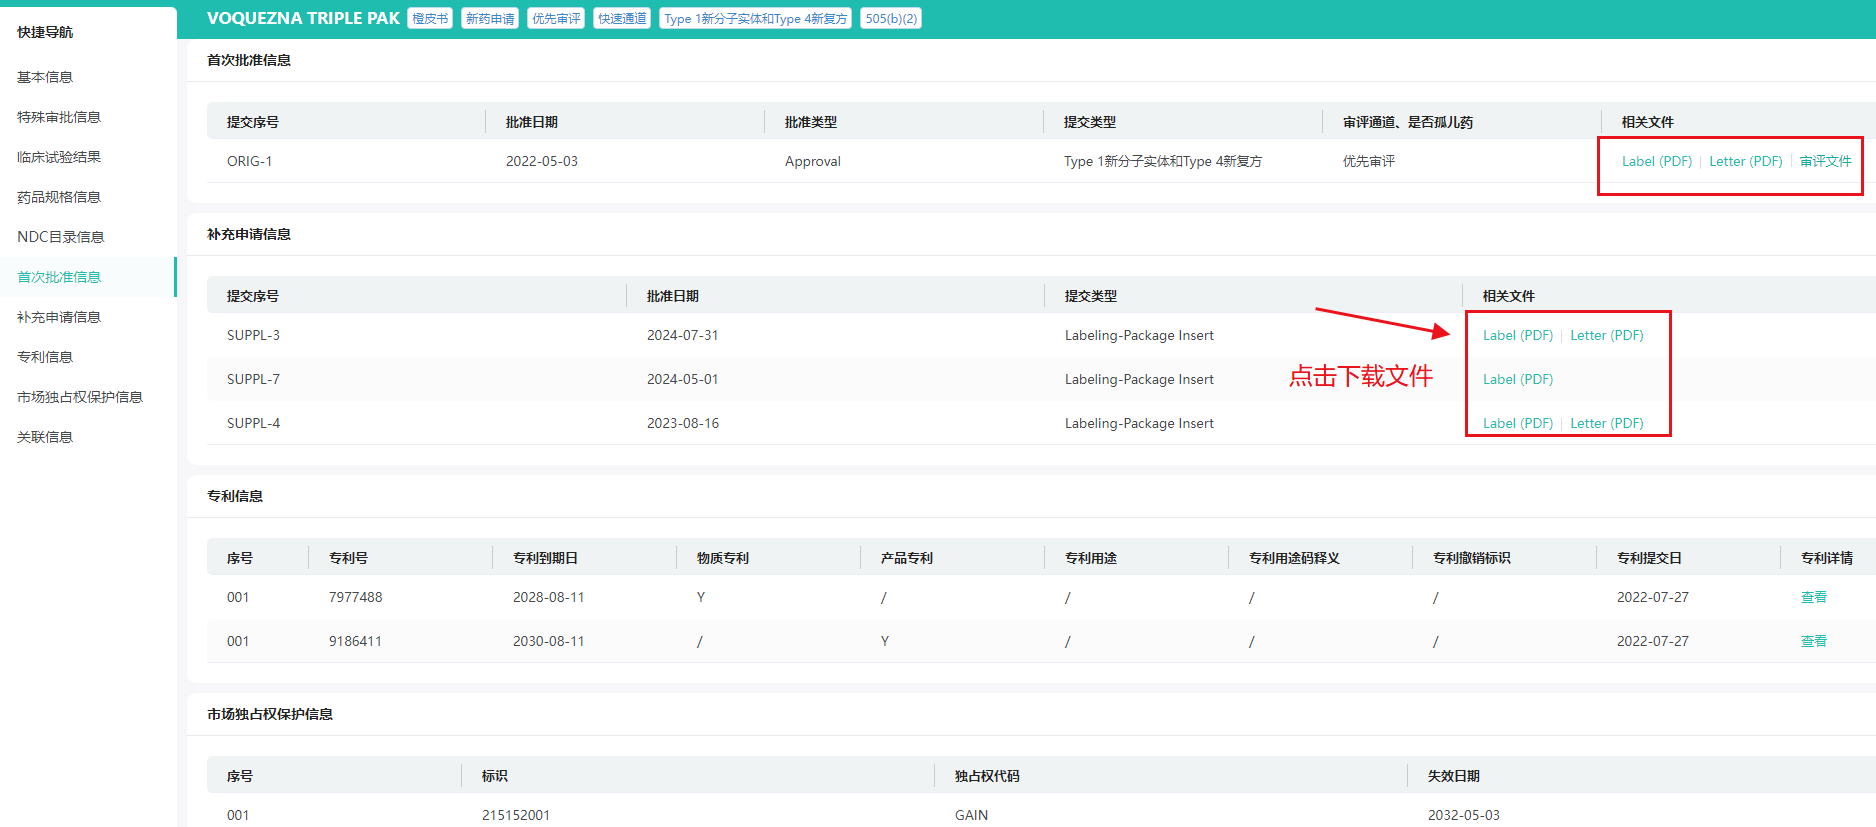The height and width of the screenshot is (827, 1876).
Task: Click exclusivity 标识 215152001
Action: click(x=516, y=815)
